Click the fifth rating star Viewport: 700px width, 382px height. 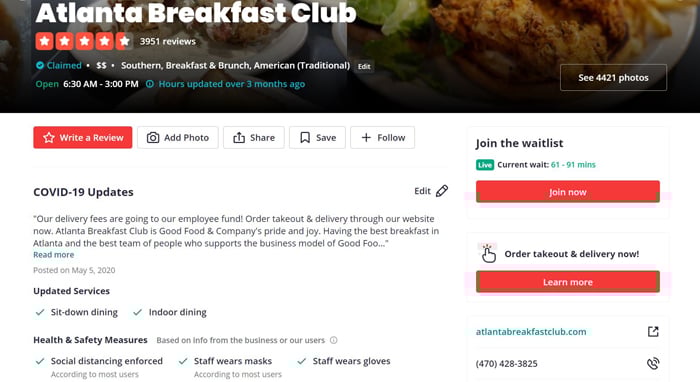[124, 41]
